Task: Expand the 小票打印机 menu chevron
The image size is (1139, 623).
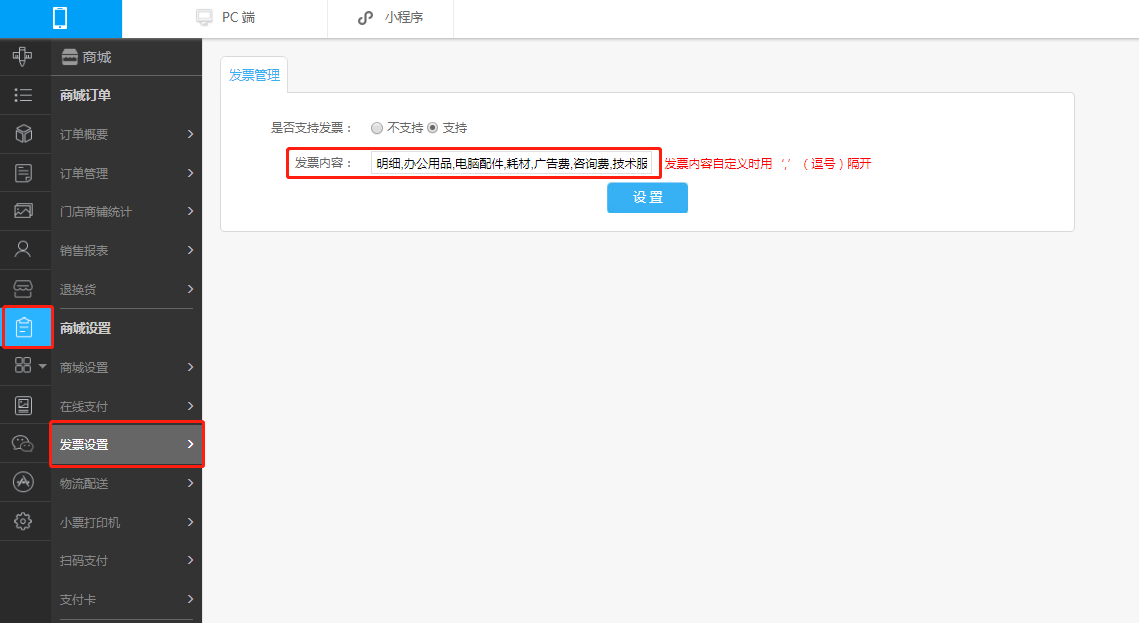Action: tap(190, 522)
